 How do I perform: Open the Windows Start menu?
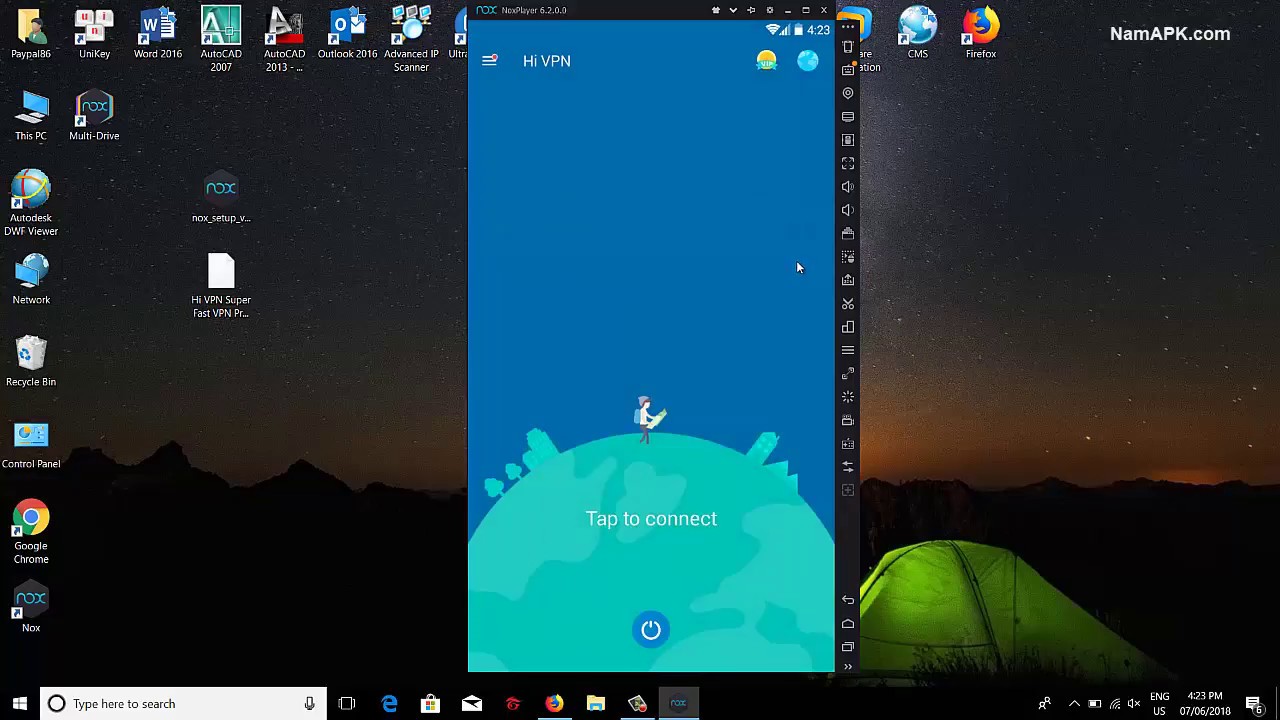pyautogui.click(x=19, y=704)
